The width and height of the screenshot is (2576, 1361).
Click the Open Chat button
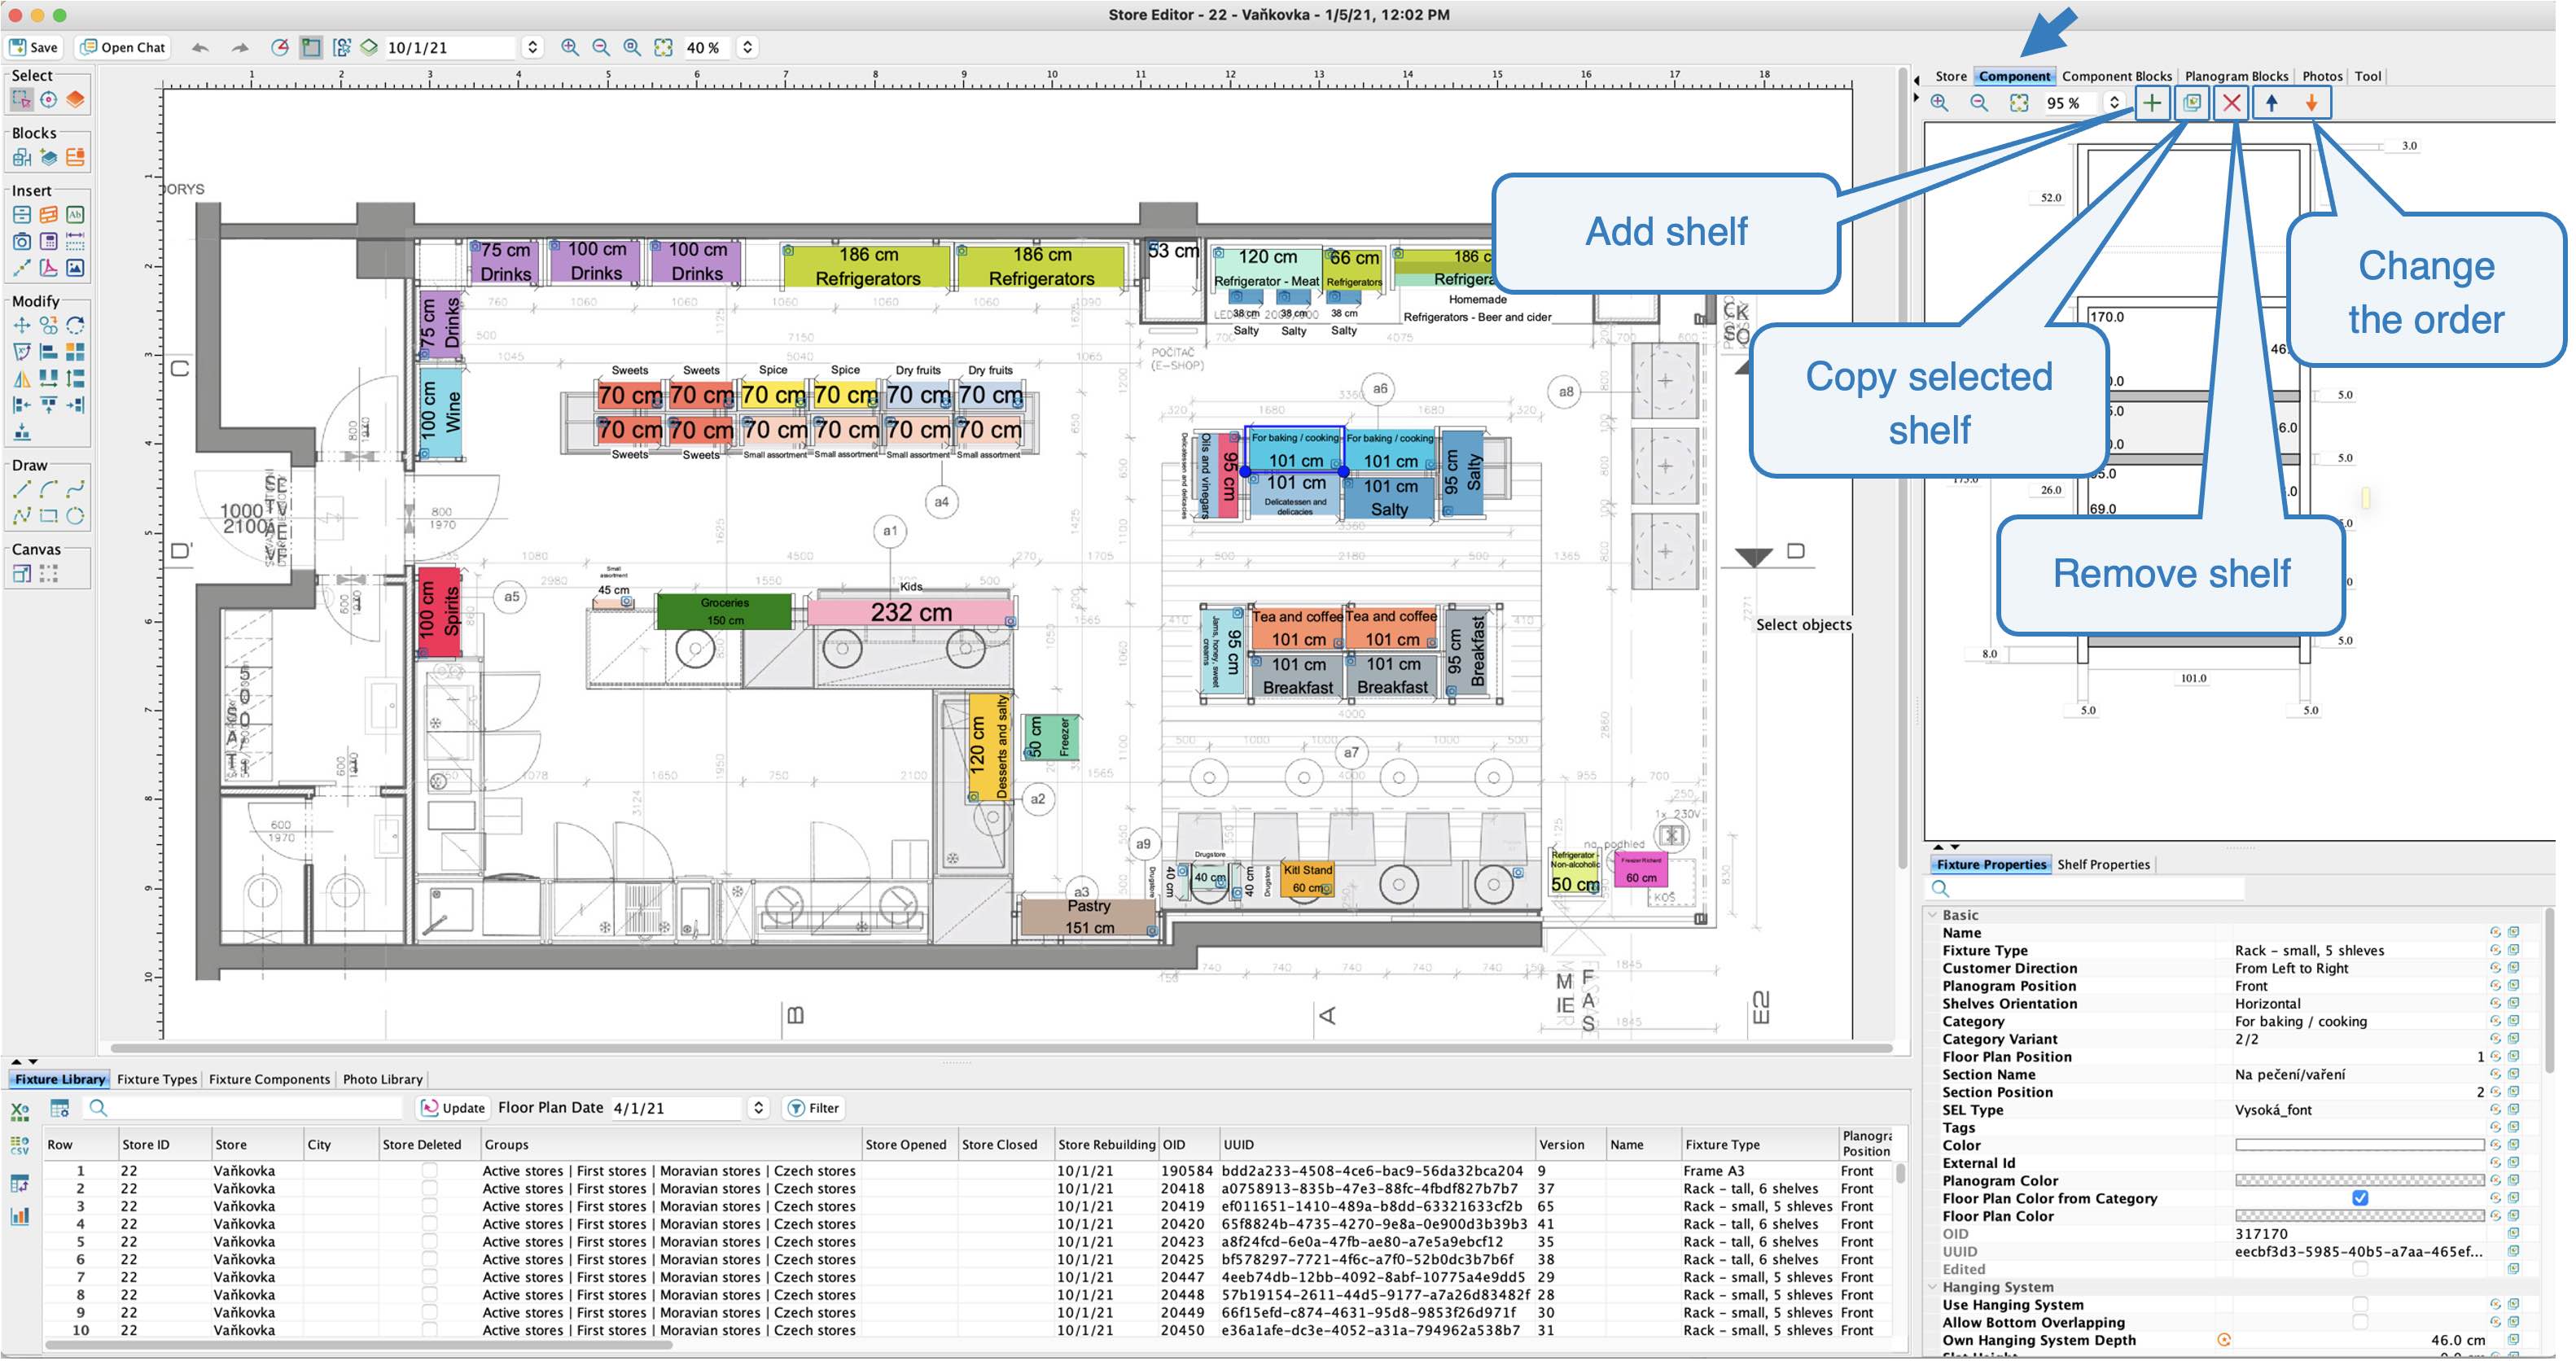123,47
